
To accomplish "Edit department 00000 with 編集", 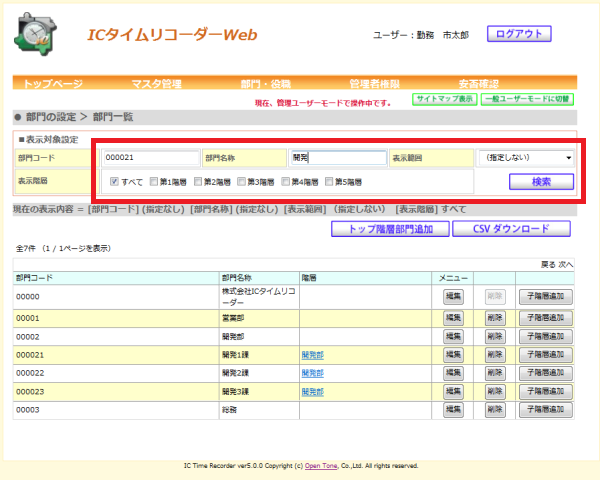I will [x=453, y=297].
